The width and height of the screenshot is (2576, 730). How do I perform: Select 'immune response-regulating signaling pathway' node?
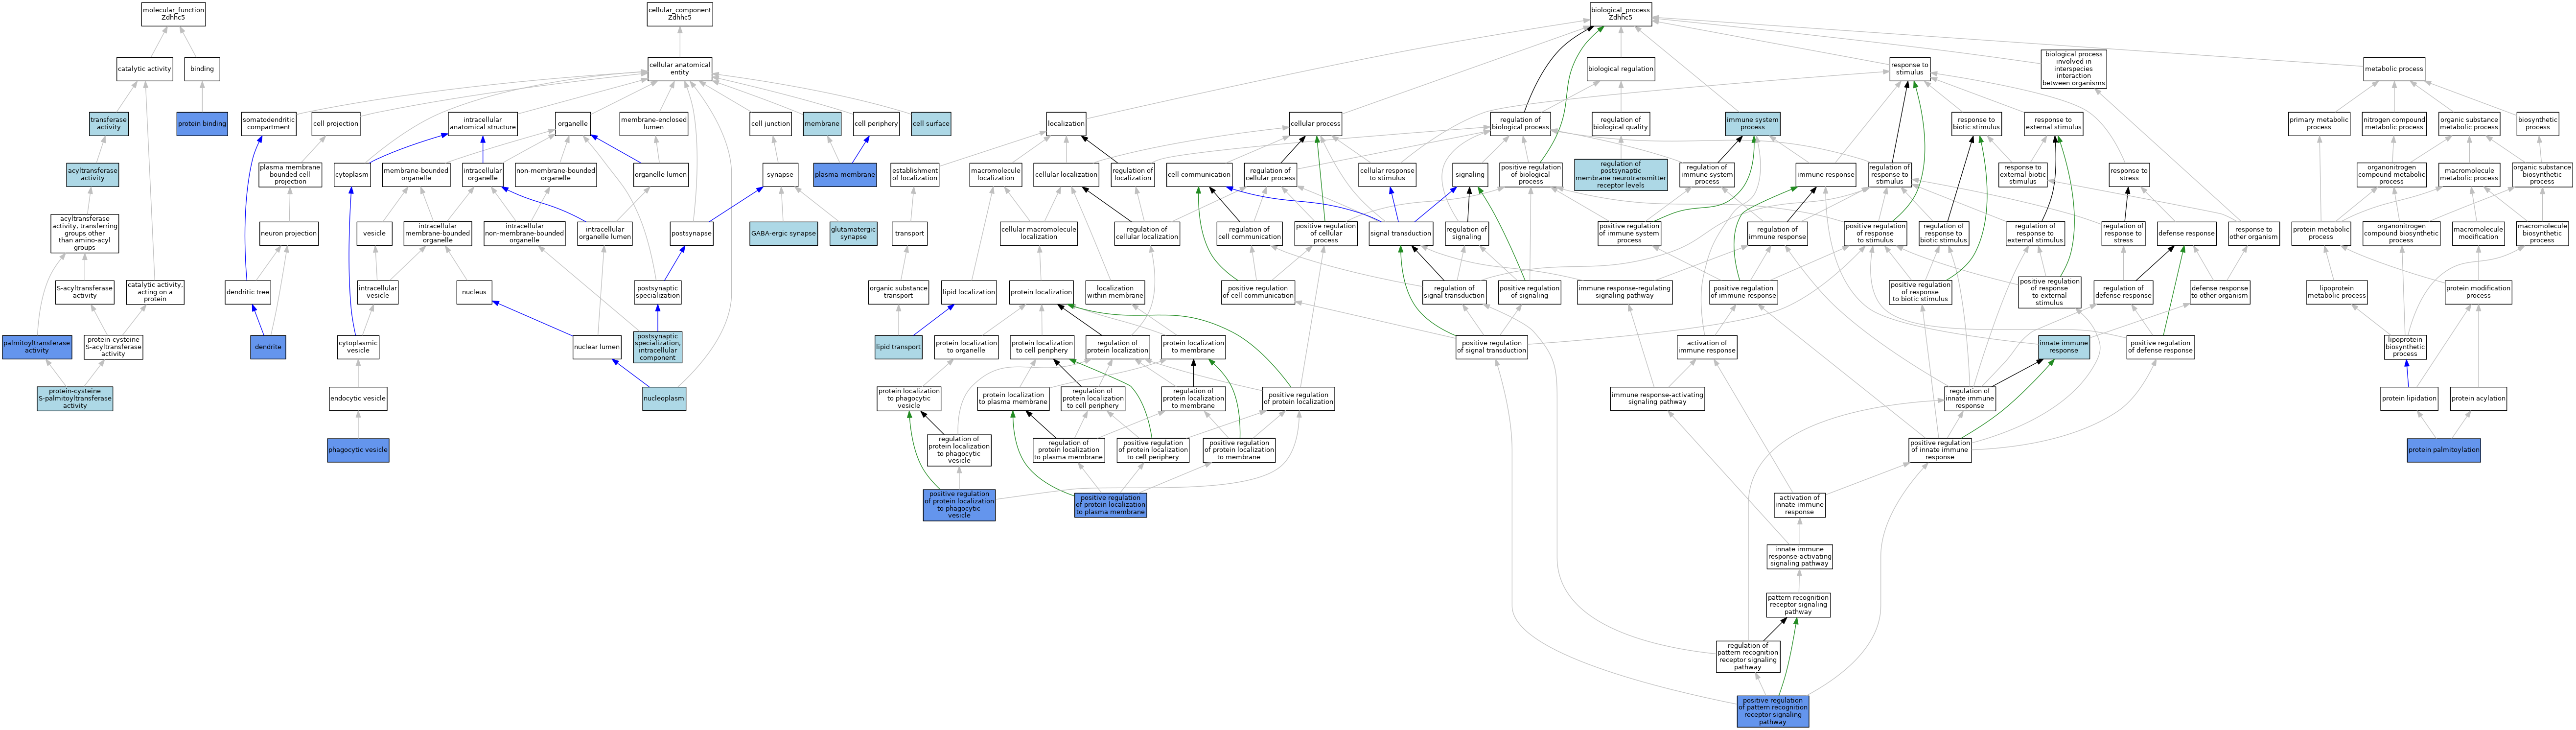click(1625, 293)
